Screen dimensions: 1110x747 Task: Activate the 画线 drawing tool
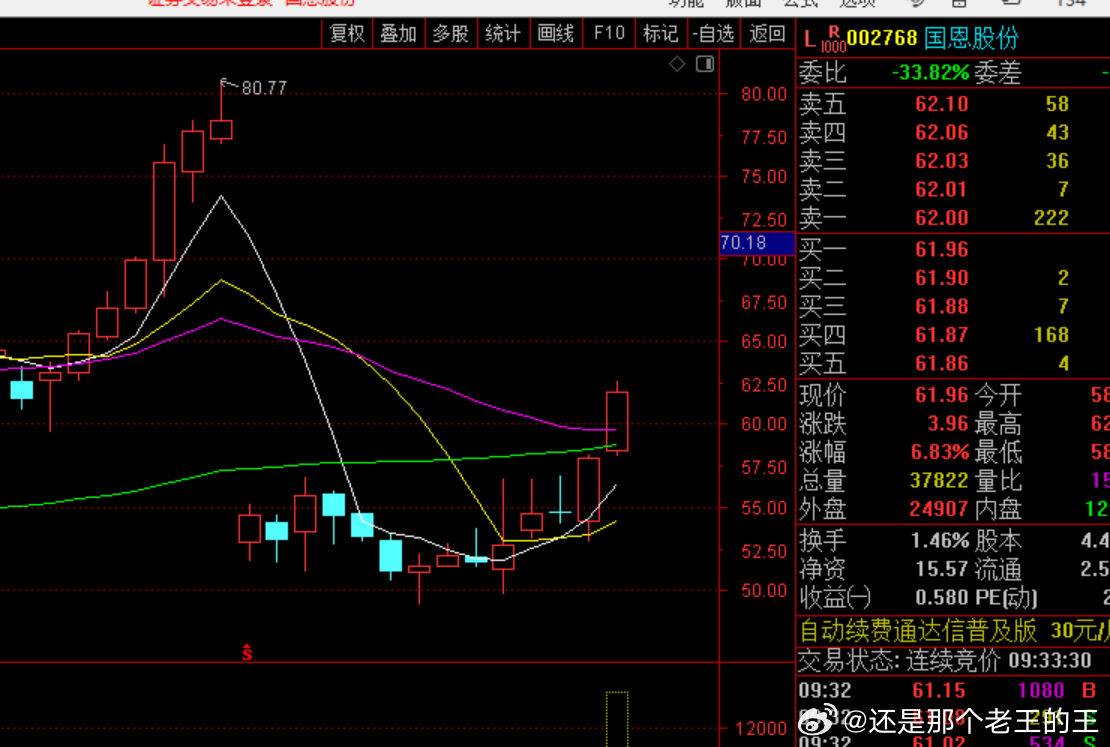tap(556, 33)
